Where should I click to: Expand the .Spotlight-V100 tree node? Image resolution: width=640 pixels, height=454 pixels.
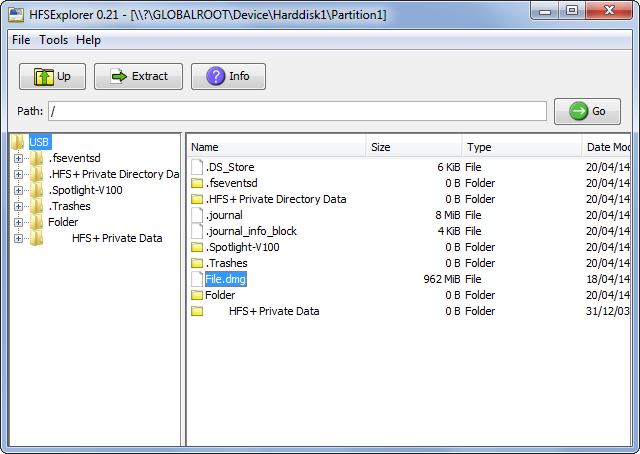tap(18, 190)
